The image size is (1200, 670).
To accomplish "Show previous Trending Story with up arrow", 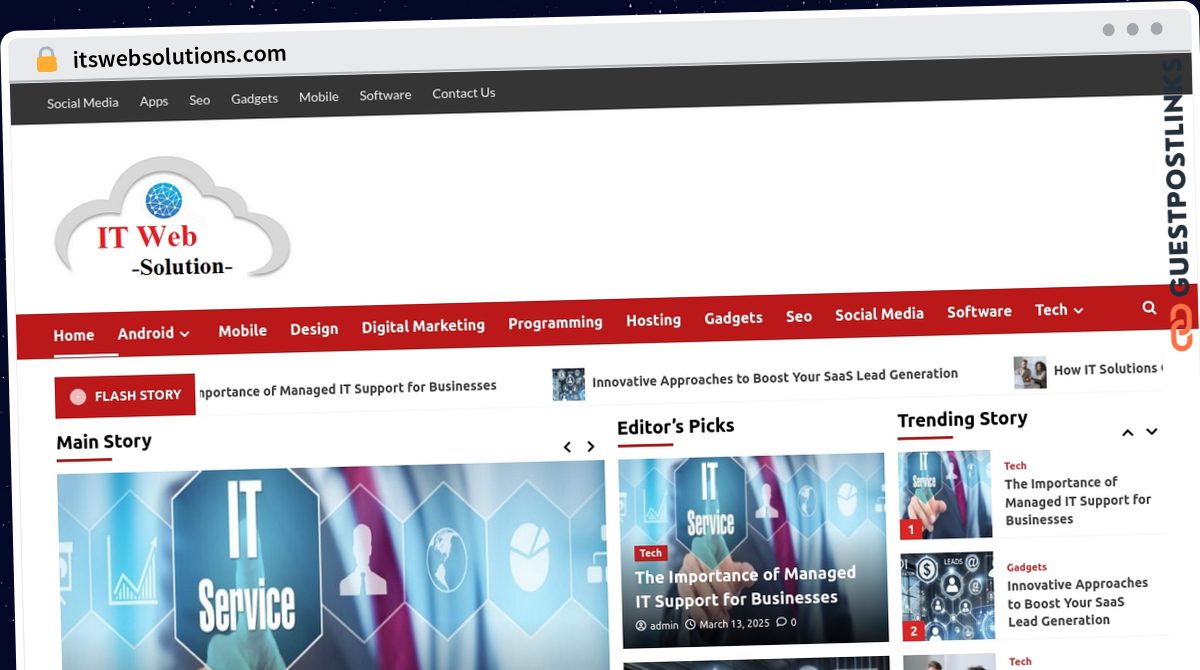I will point(1127,432).
